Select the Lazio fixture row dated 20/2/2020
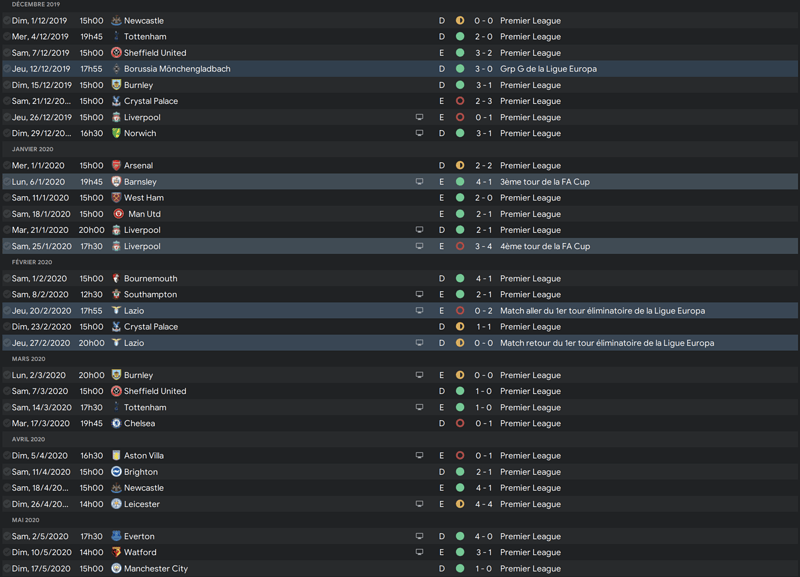Viewport: 800px width, 577px height. [300, 311]
